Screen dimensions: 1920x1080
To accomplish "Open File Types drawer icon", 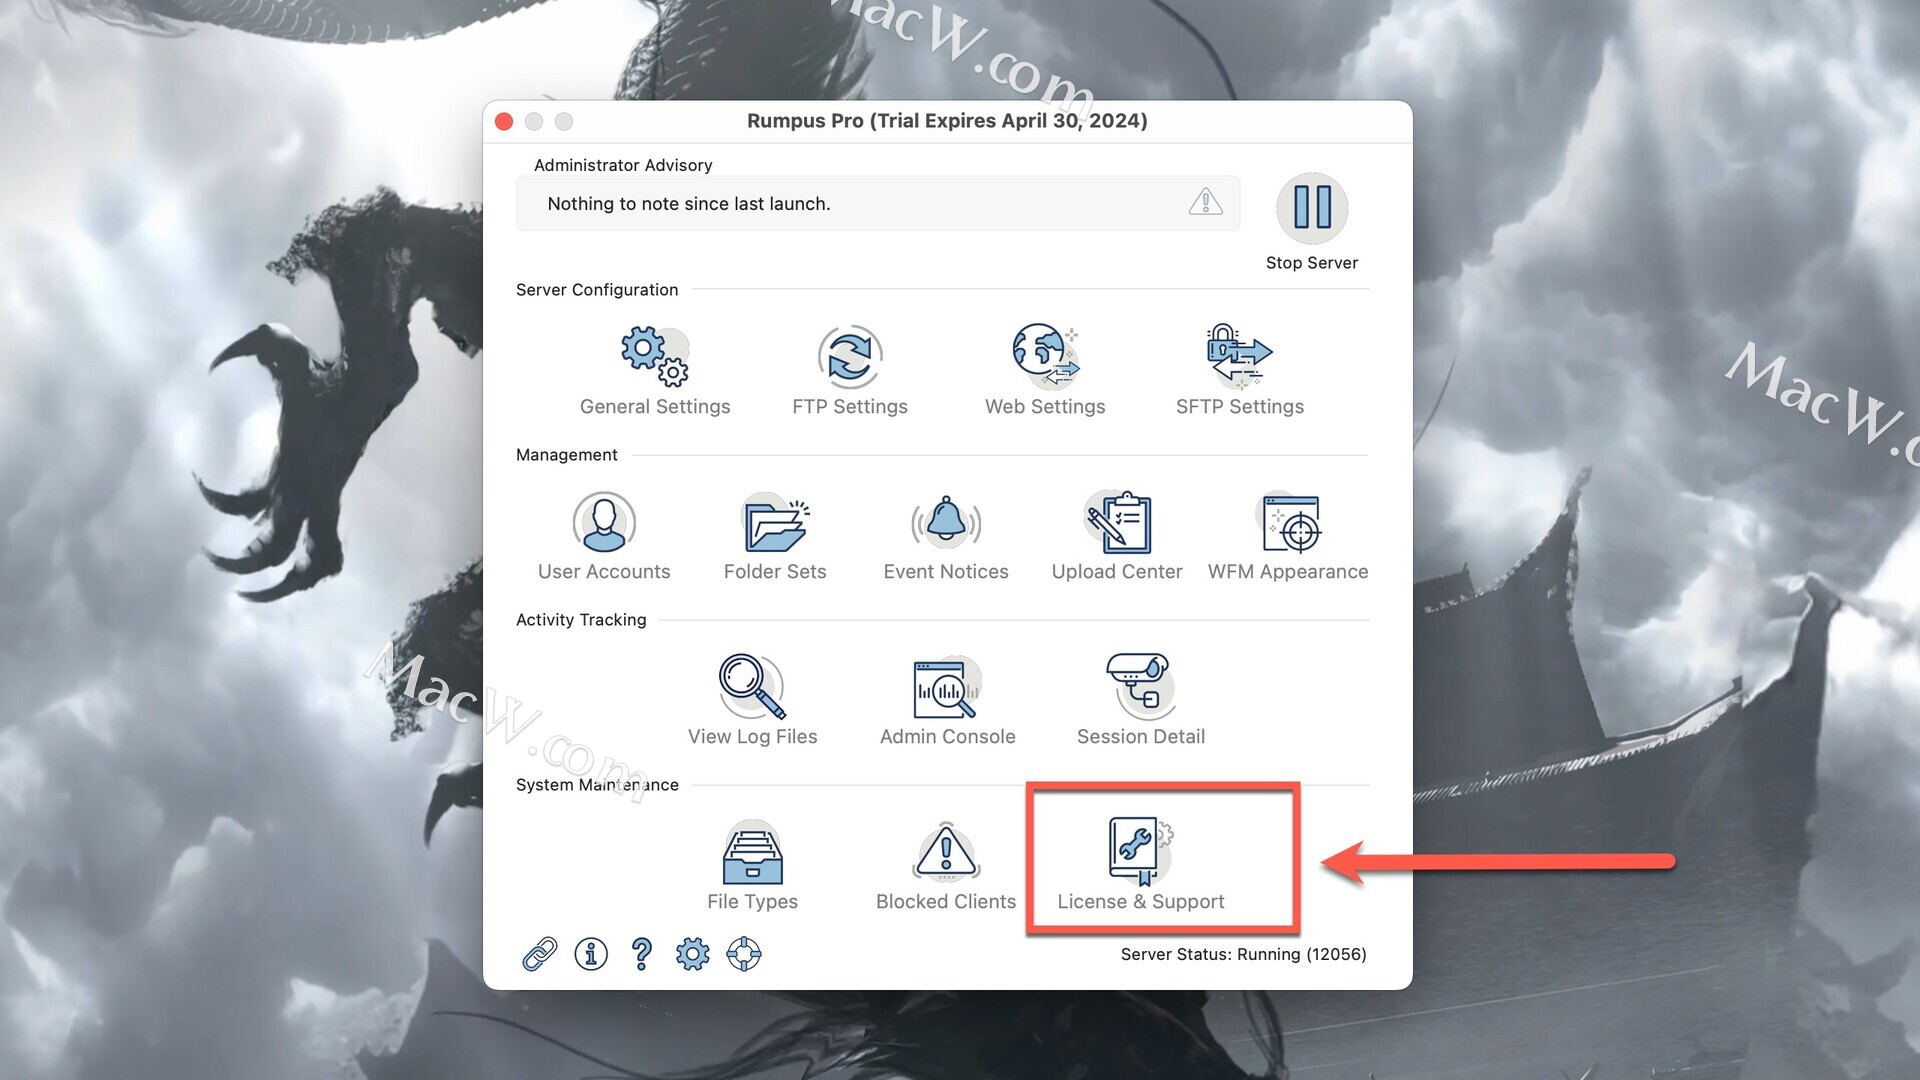I will pyautogui.click(x=752, y=852).
